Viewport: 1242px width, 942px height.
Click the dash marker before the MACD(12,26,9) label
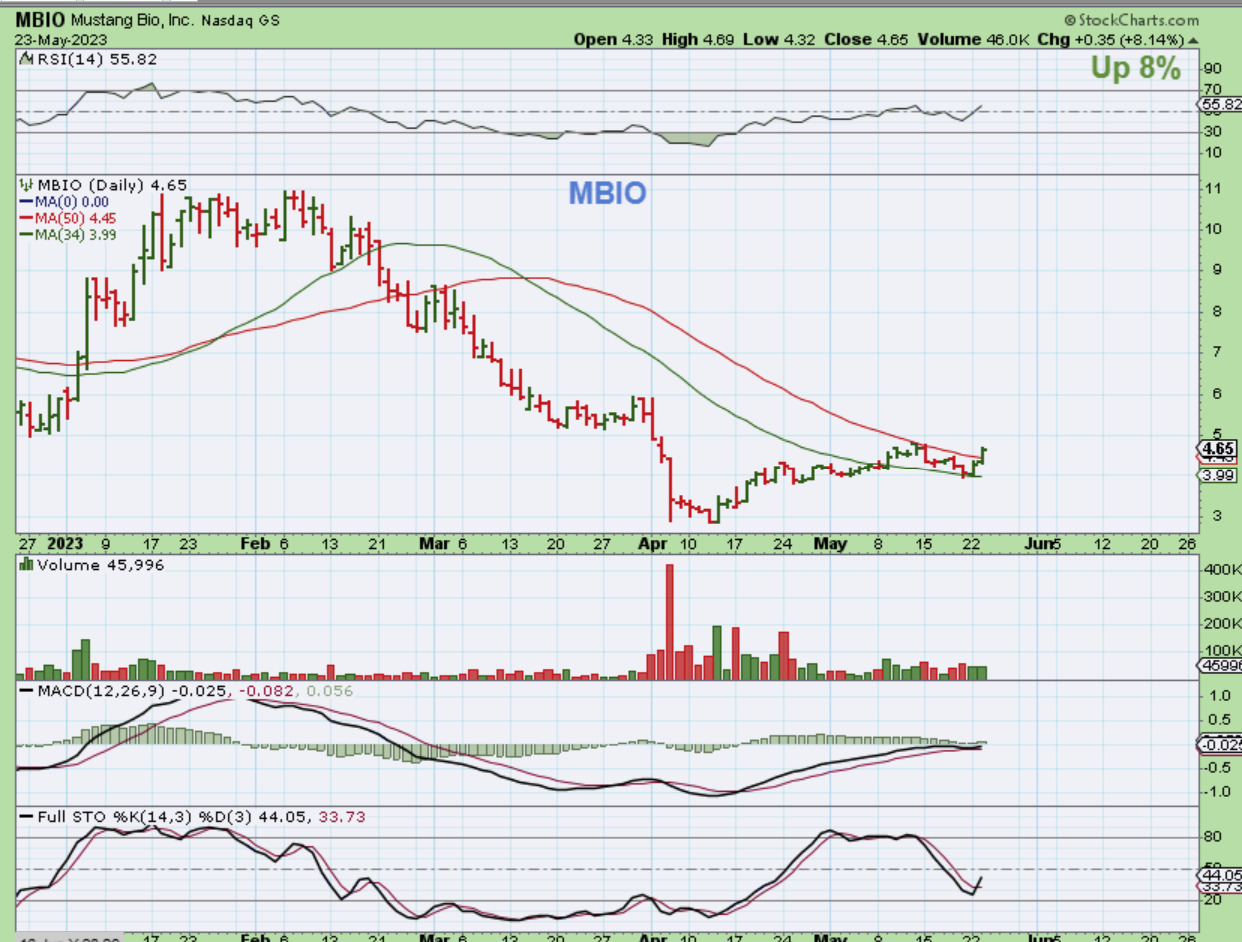[26, 691]
